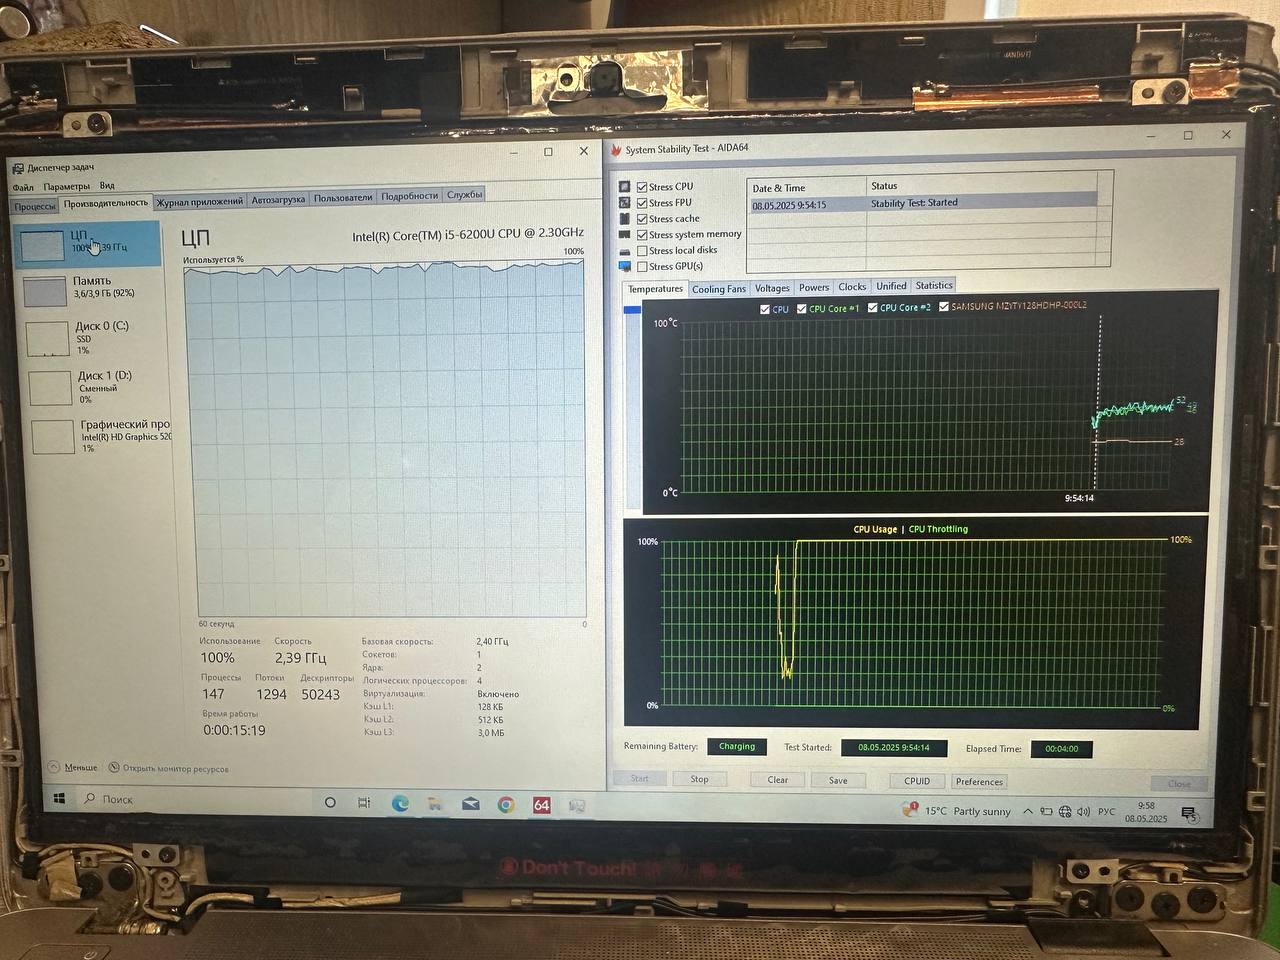Open Google Chrome taskbar icon
This screenshot has height=960, width=1280.
click(x=506, y=805)
